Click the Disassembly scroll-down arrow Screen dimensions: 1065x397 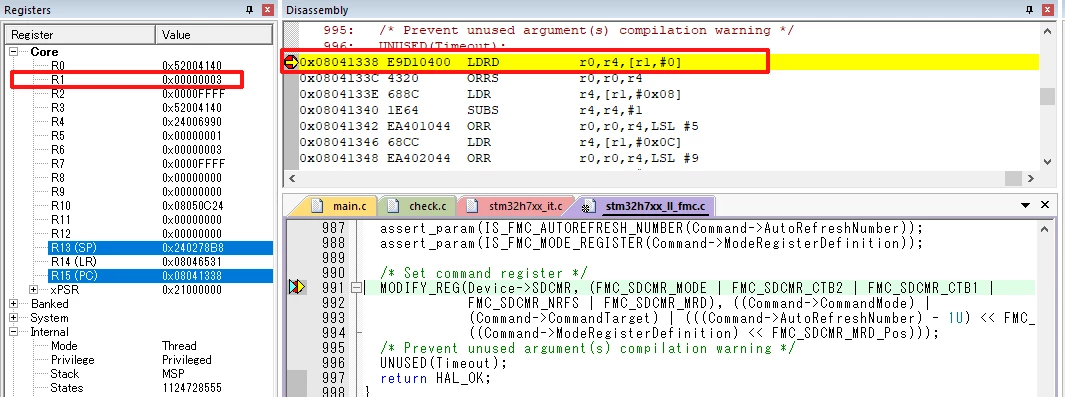click(1047, 162)
